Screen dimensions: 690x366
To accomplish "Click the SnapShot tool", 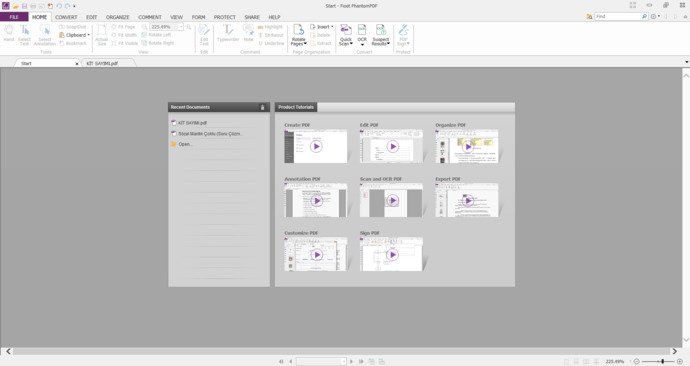I will (x=73, y=27).
